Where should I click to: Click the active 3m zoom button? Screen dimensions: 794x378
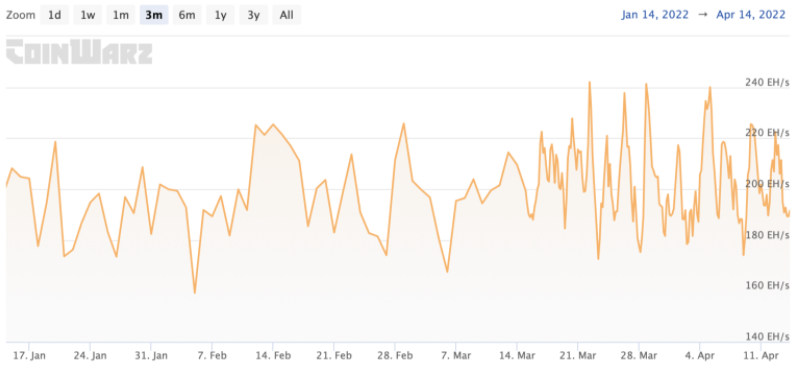(154, 15)
